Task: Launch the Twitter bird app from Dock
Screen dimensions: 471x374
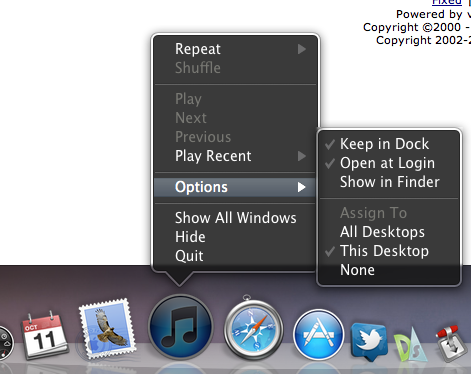Action: coord(369,342)
